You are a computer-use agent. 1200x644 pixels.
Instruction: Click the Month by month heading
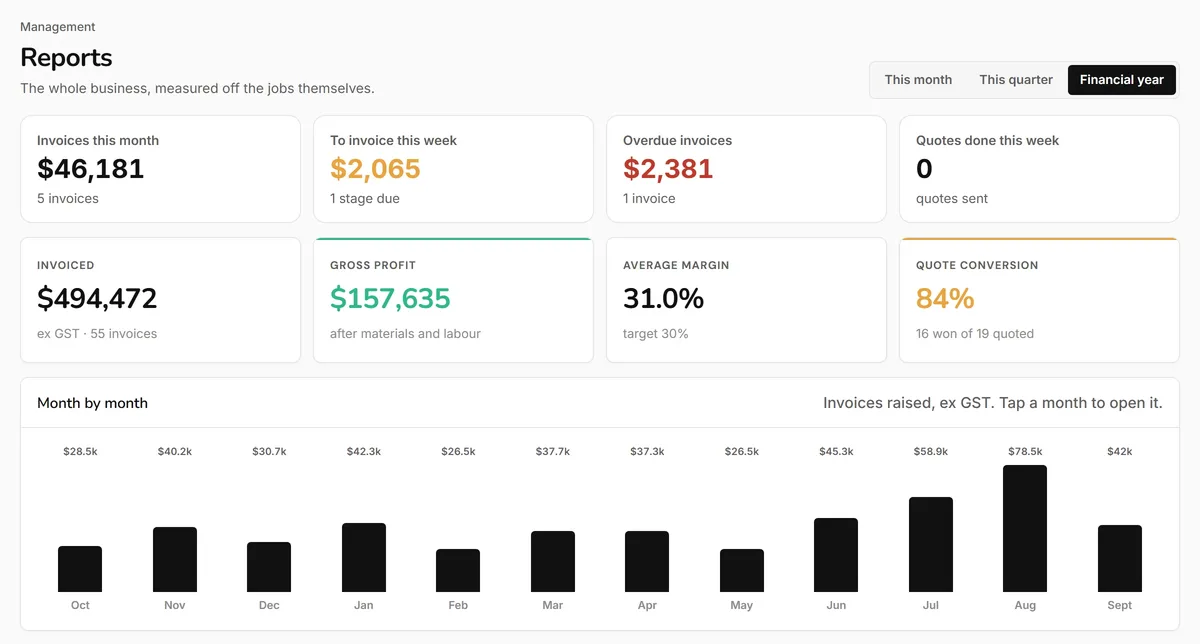click(92, 403)
